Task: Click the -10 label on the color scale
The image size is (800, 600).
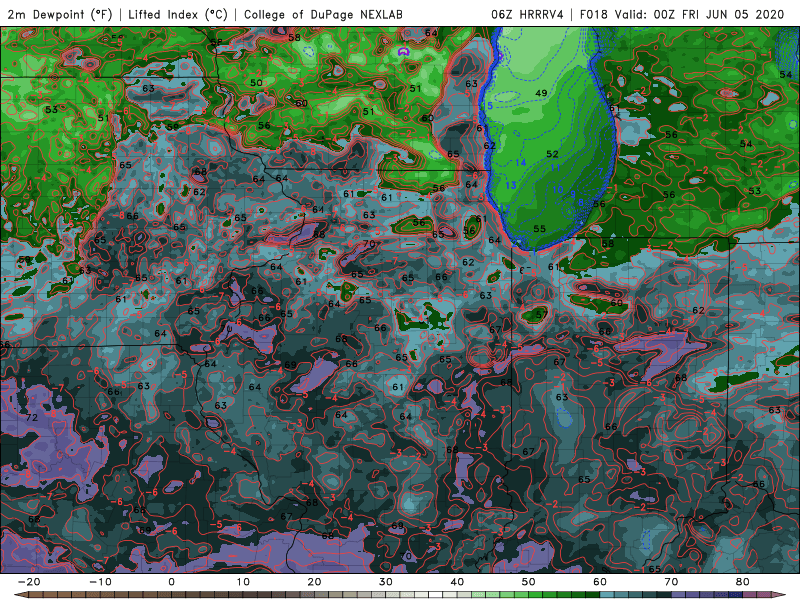Action: point(100,582)
